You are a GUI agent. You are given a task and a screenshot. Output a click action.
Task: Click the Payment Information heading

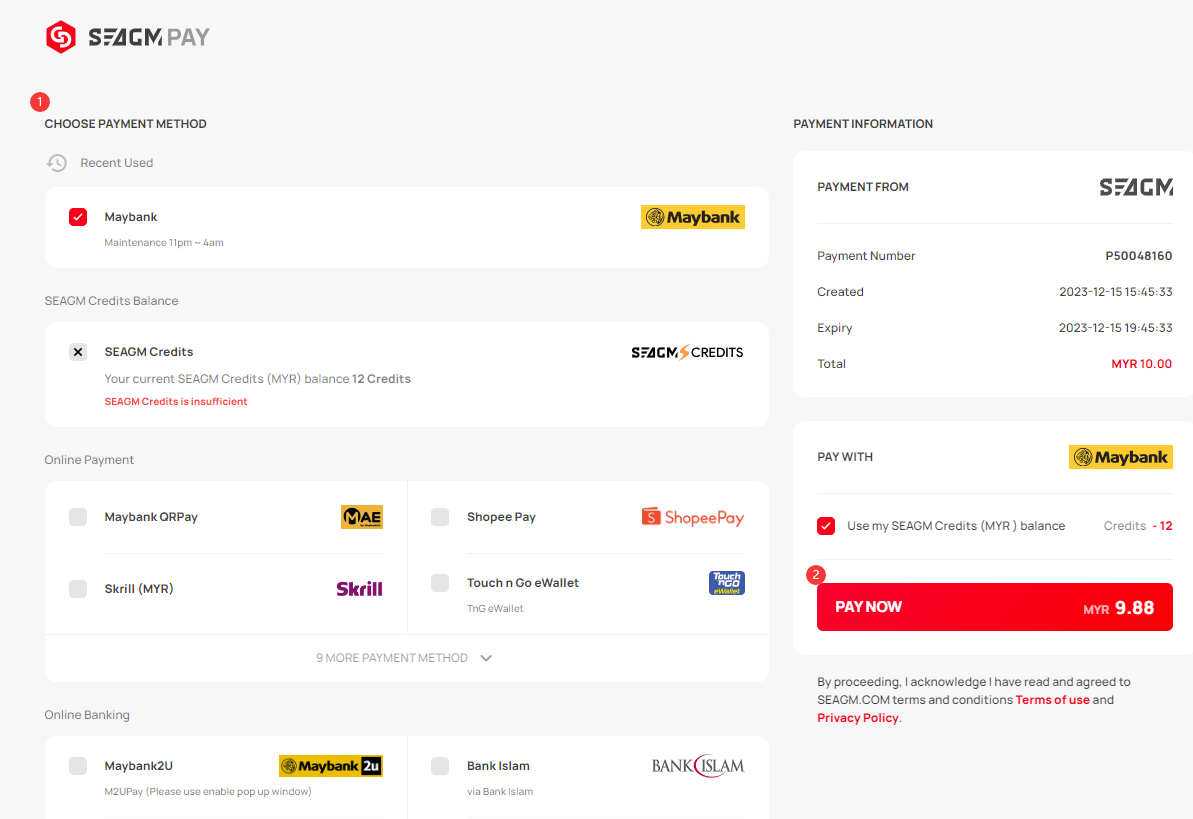(x=863, y=124)
